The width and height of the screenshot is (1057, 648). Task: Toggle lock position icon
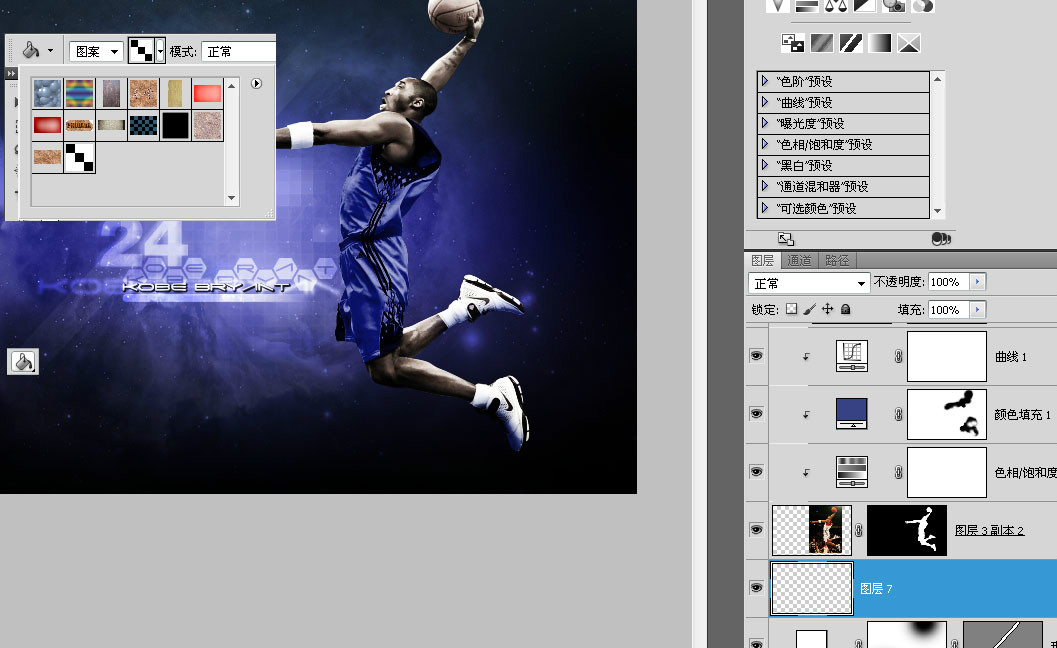coord(827,309)
